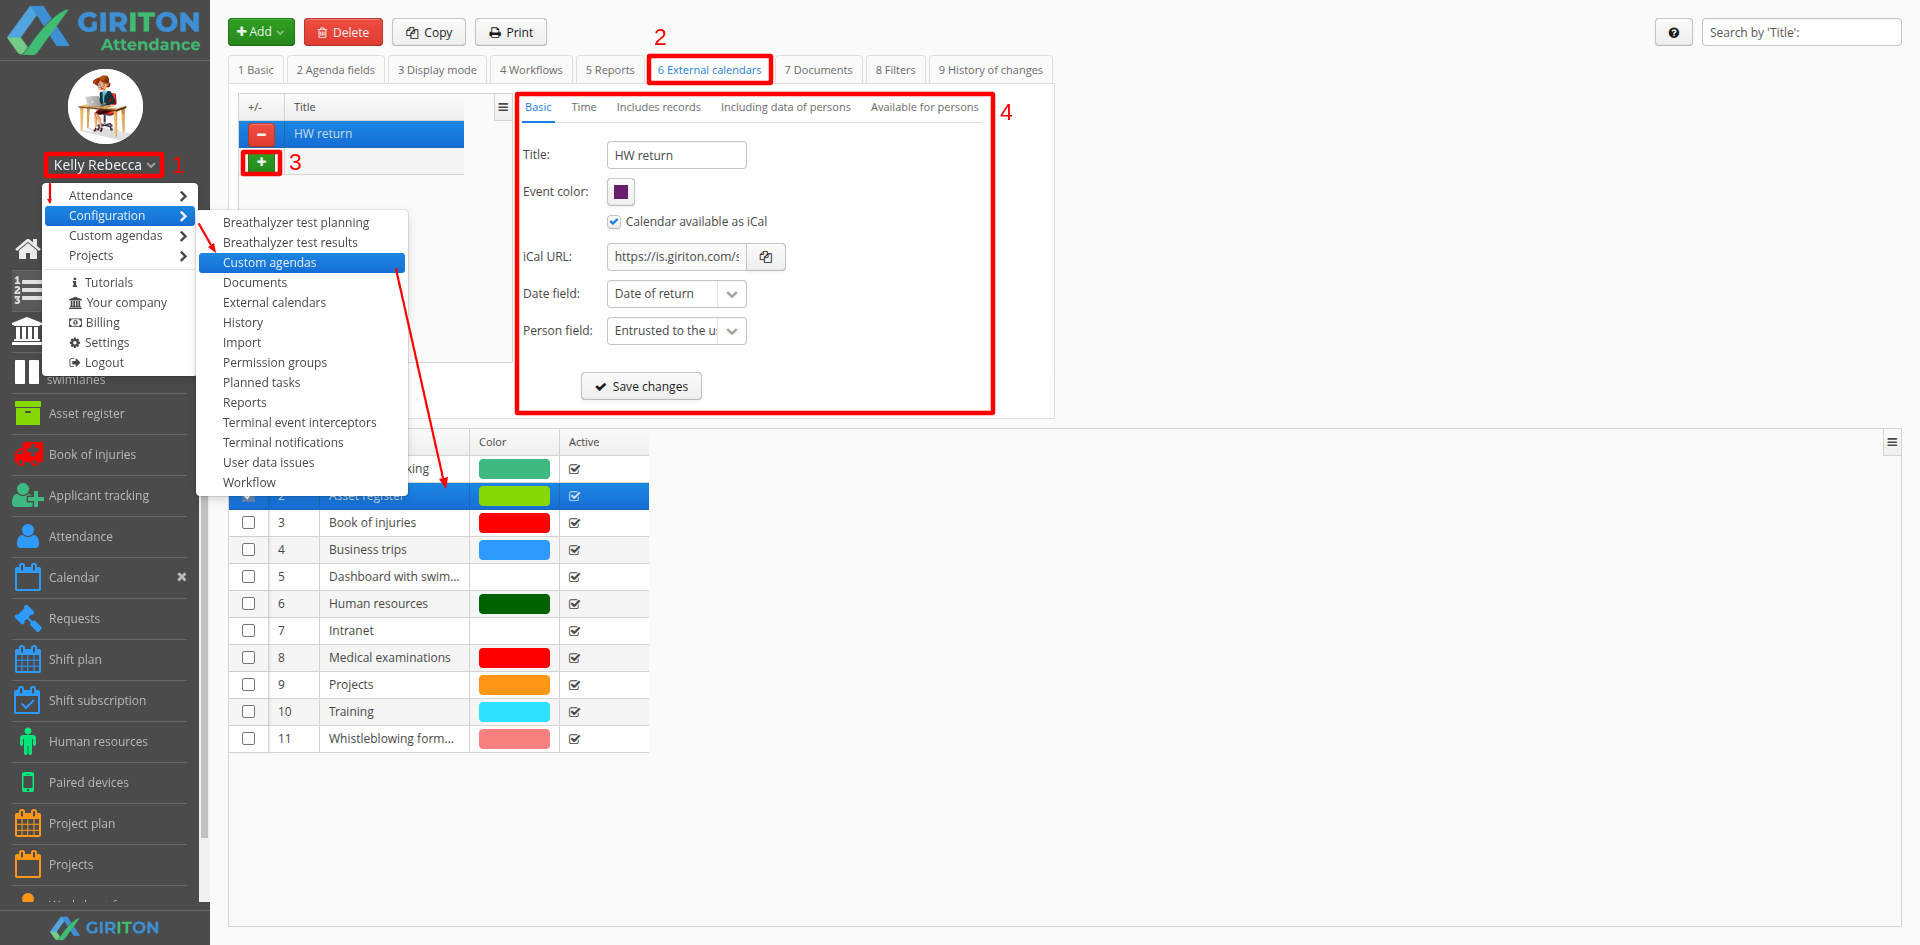Switch to the 2 Agenda fields tab
This screenshot has height=945, width=1920.
[x=336, y=70]
